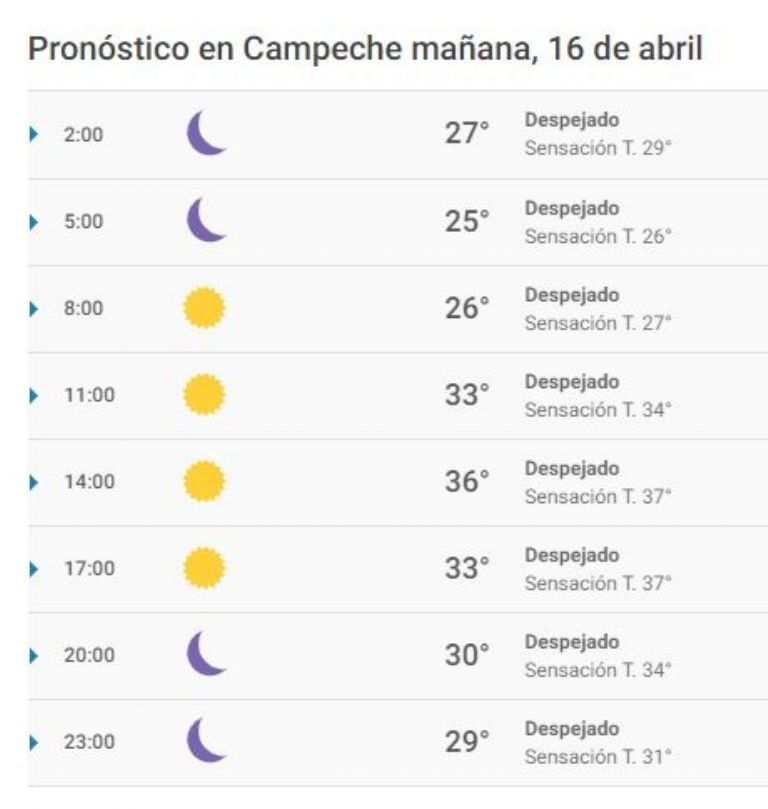Expand the 14:00 row disclosure triangle

pyautogui.click(x=34, y=482)
